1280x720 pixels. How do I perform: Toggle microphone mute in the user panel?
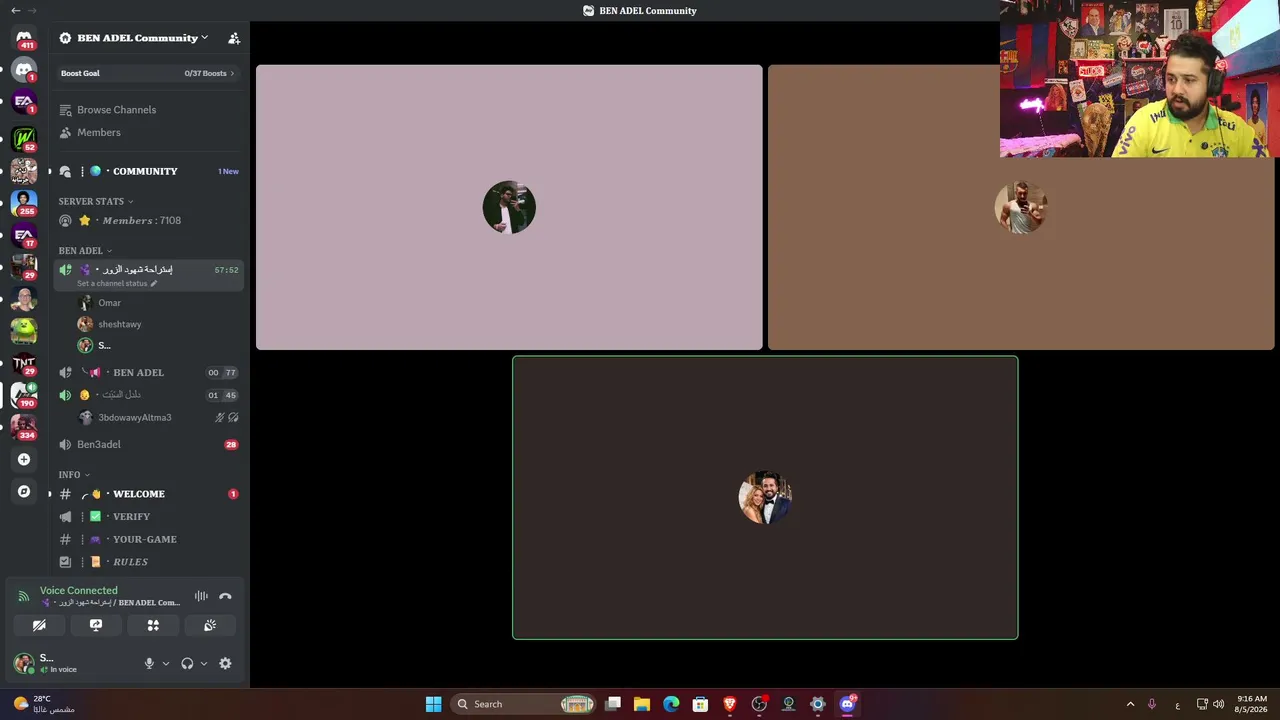coord(149,663)
